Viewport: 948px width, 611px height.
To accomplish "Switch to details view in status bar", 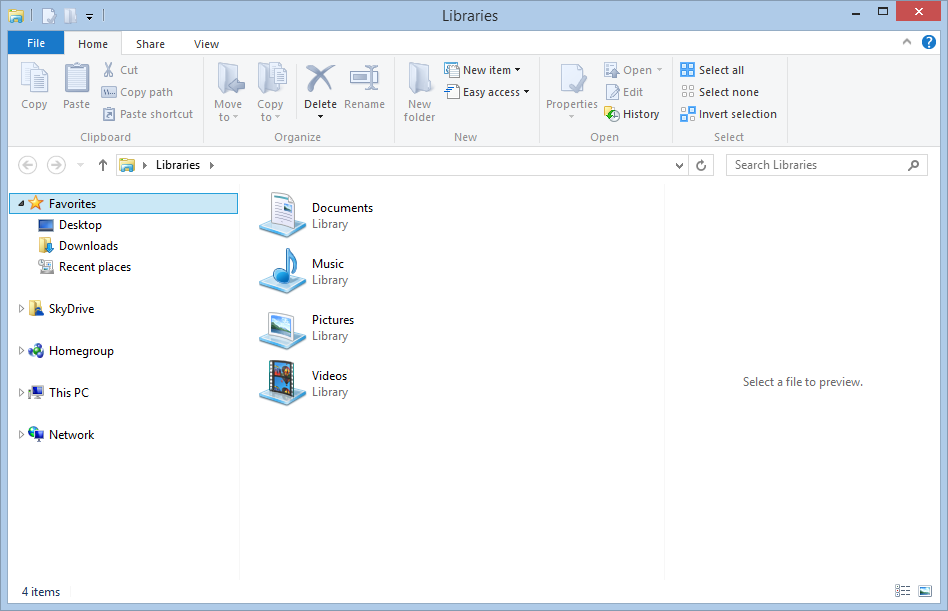I will [903, 591].
